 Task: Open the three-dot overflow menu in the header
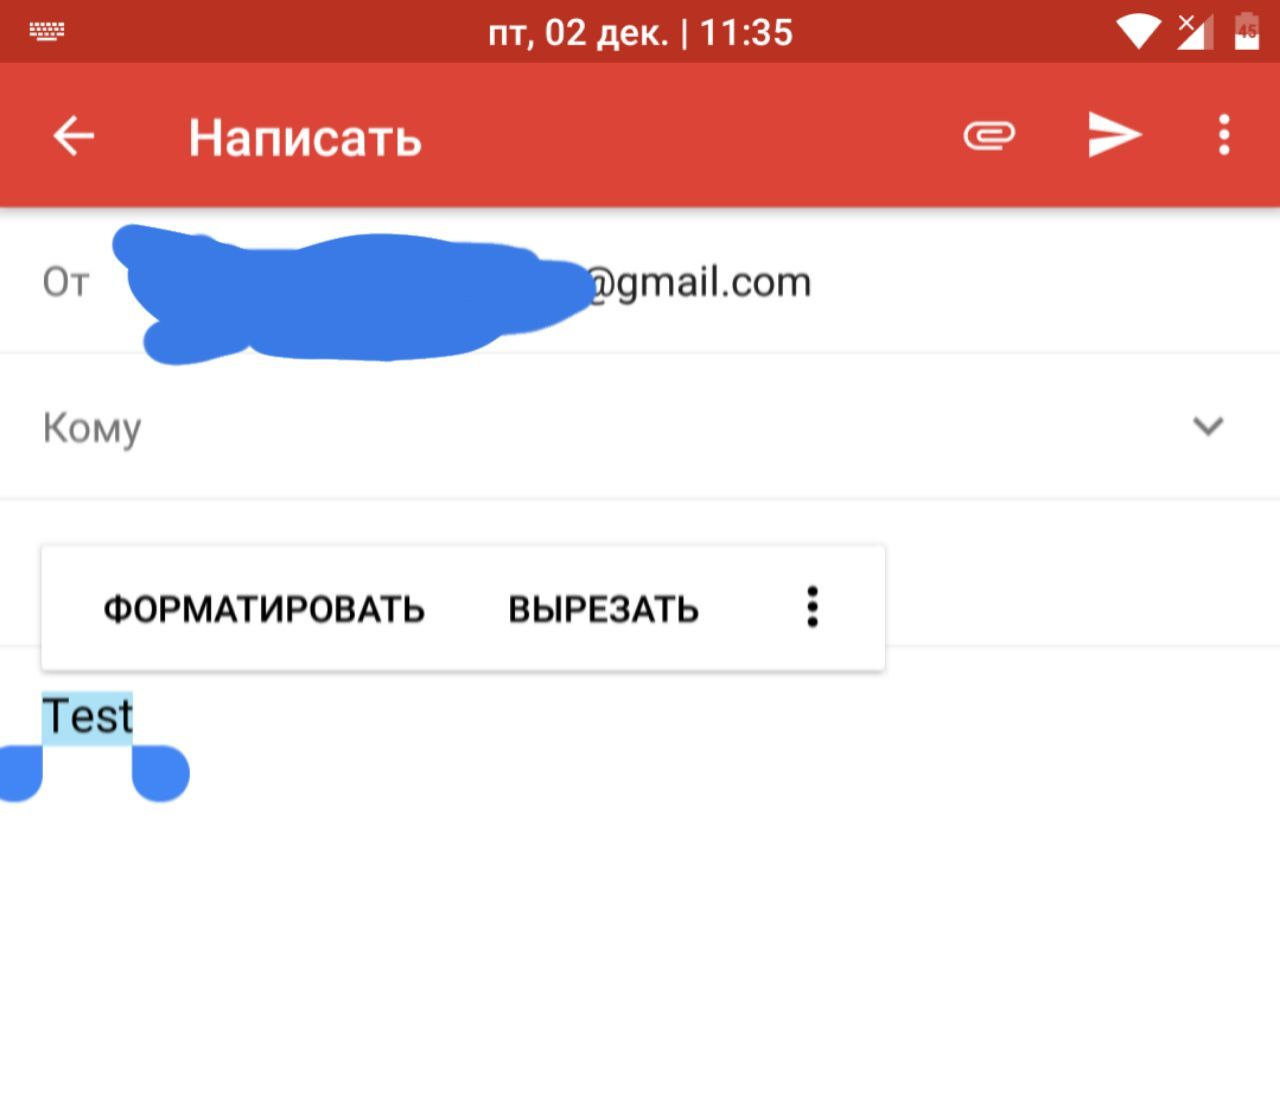1224,135
